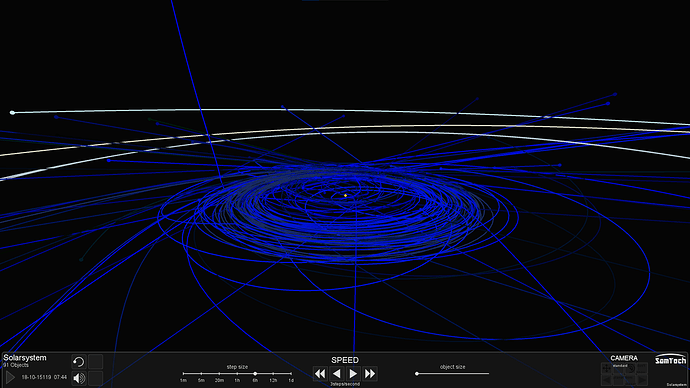Click the fast forward speed button

pyautogui.click(x=370, y=374)
